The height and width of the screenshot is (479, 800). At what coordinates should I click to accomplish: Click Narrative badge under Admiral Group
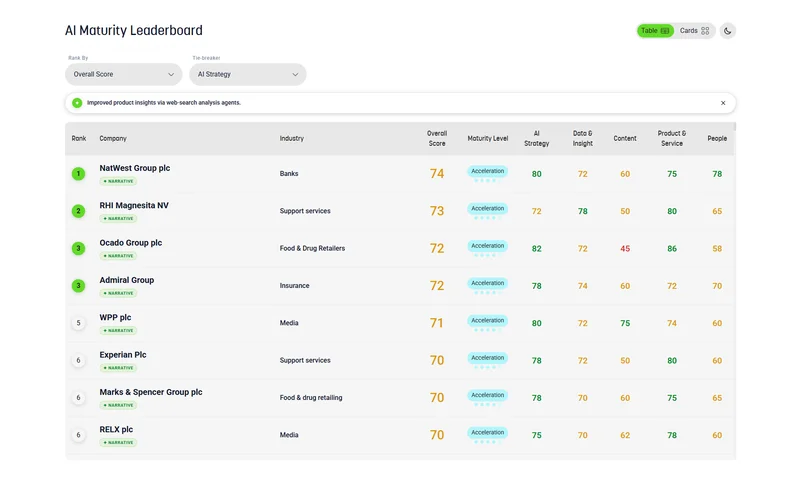pyautogui.click(x=118, y=293)
